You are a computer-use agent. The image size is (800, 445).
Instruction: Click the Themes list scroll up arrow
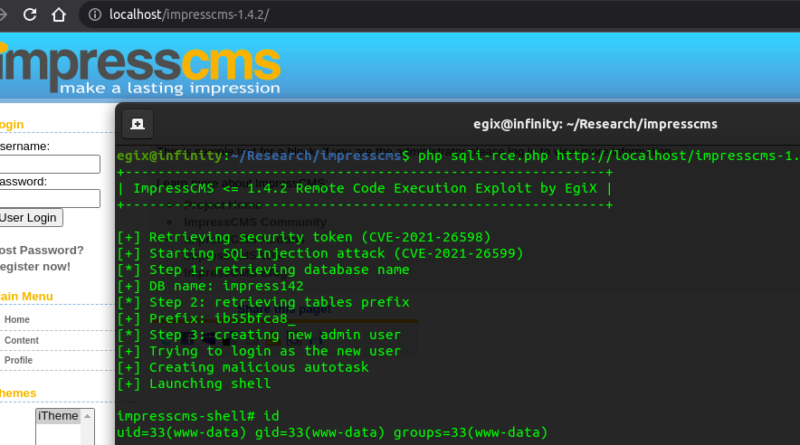[x=87, y=416]
